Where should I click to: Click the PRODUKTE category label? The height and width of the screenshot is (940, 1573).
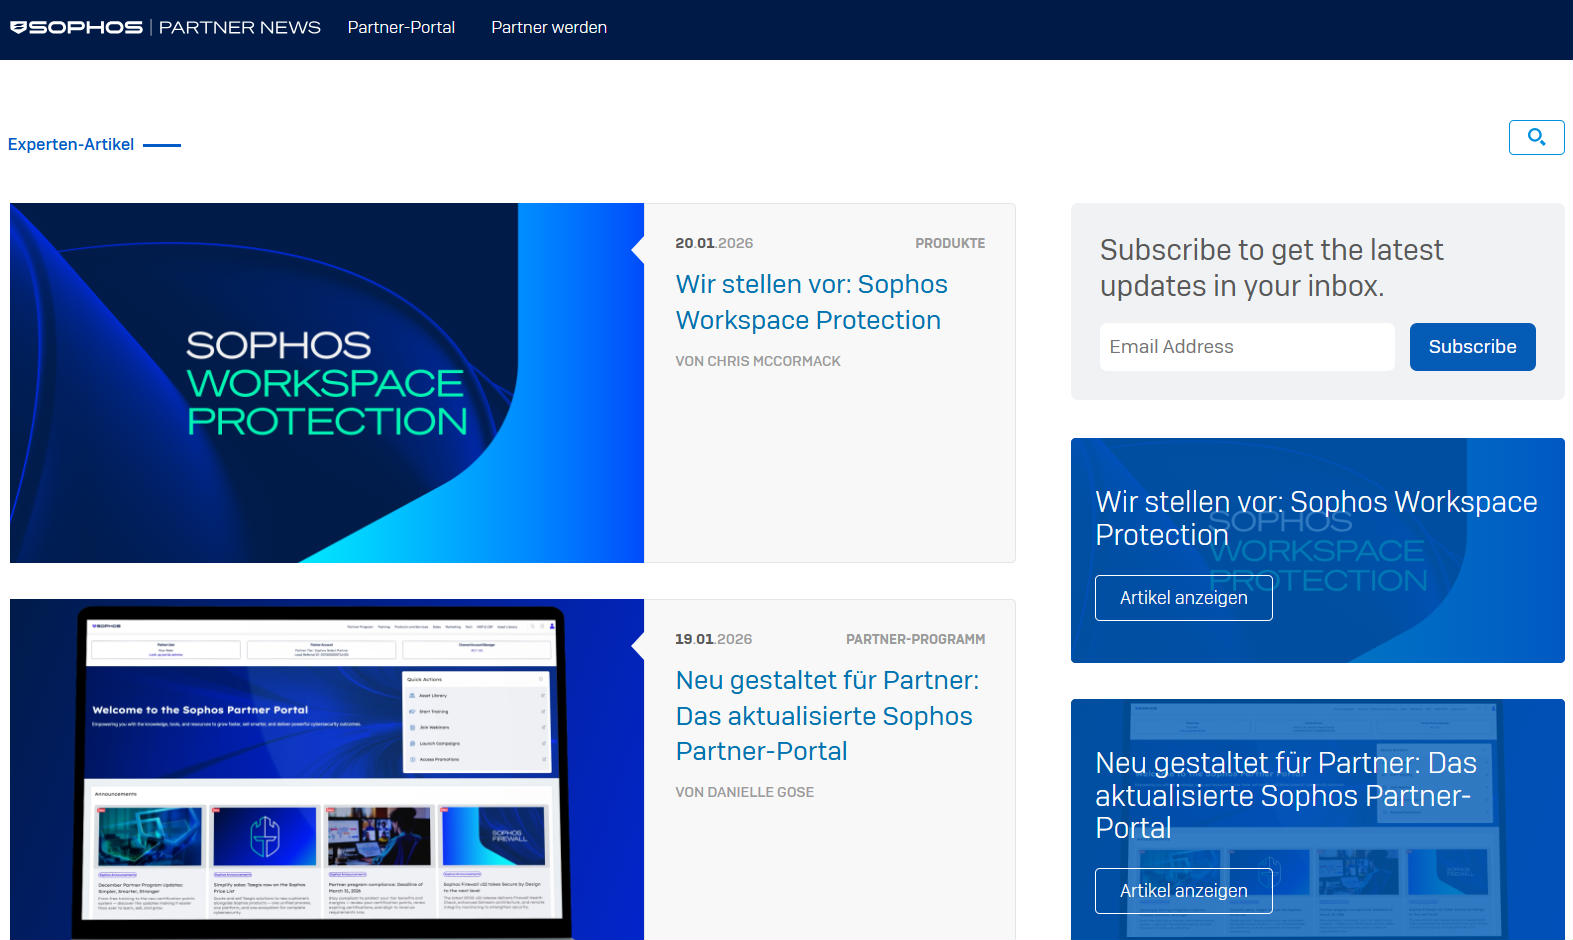click(949, 243)
